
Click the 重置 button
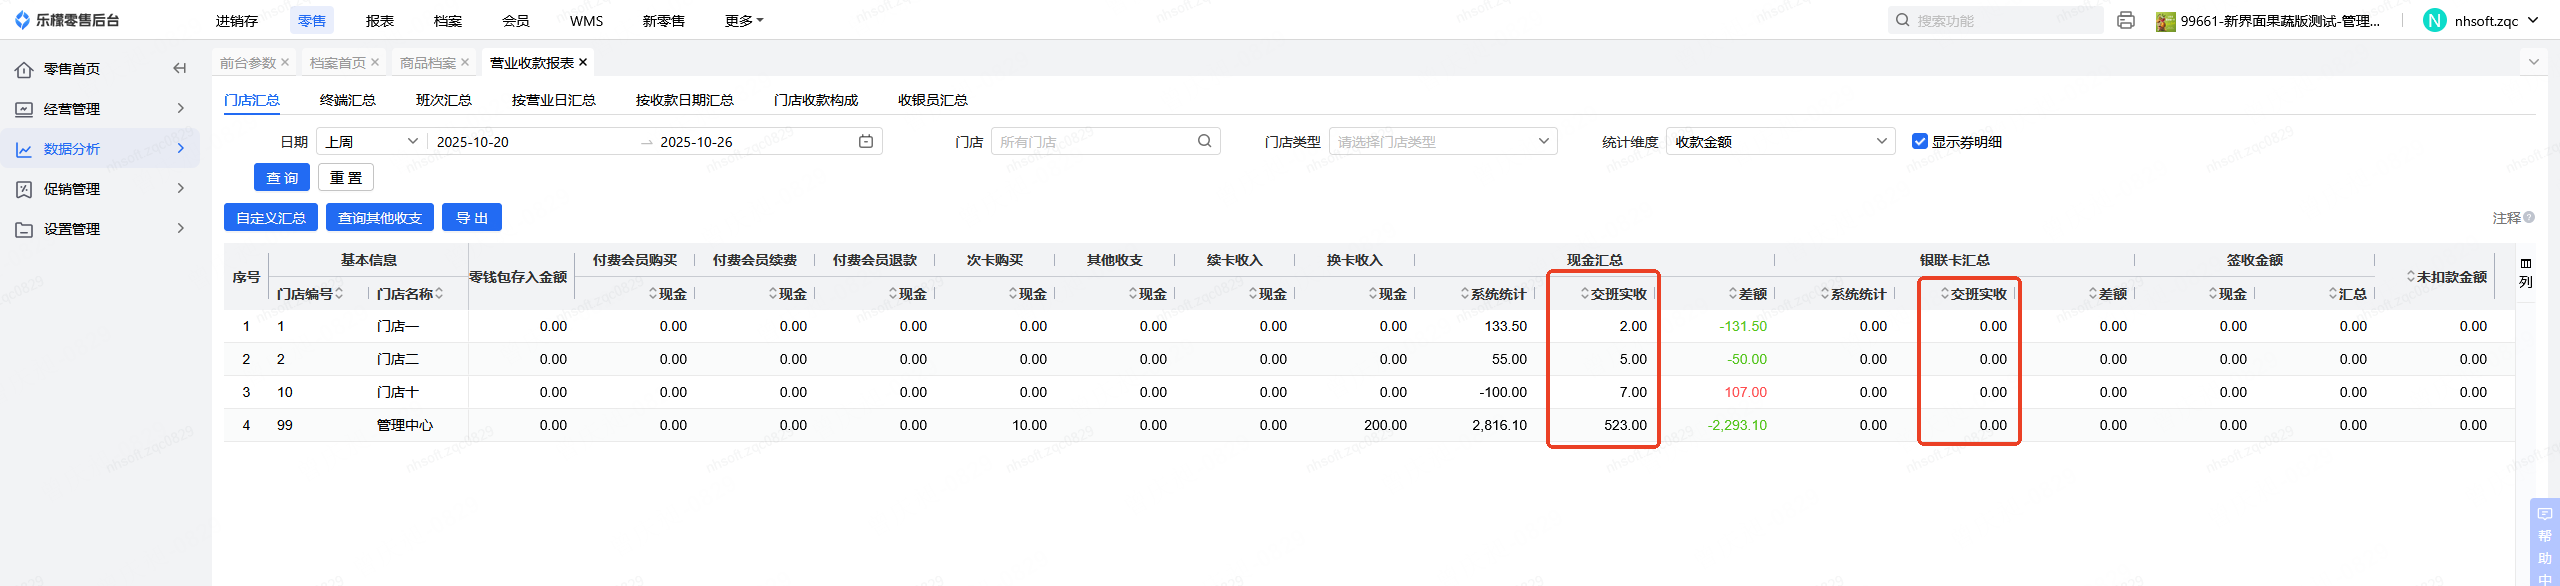click(x=346, y=178)
